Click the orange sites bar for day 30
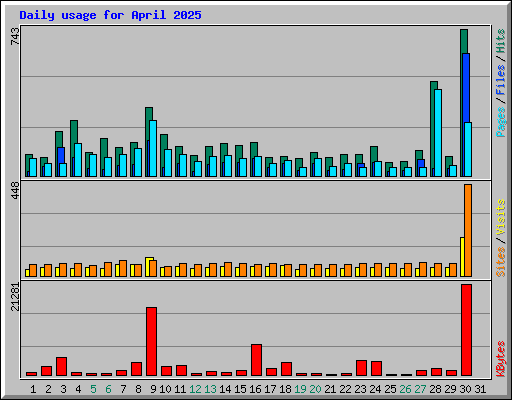The width and height of the screenshot is (512, 400). (468, 230)
